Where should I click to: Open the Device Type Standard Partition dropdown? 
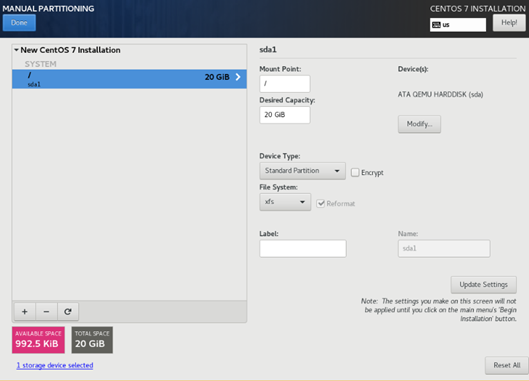[x=302, y=171]
